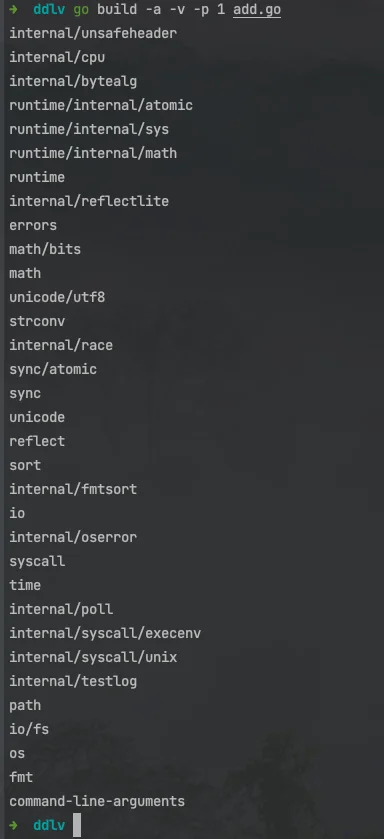Click the unicode/utf8 package line
384x839 pixels.
pyautogui.click(x=57, y=297)
